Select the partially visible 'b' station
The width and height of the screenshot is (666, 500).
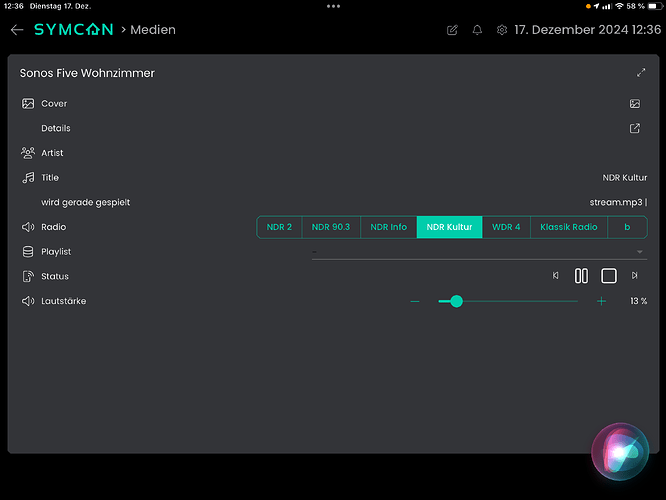(x=627, y=227)
